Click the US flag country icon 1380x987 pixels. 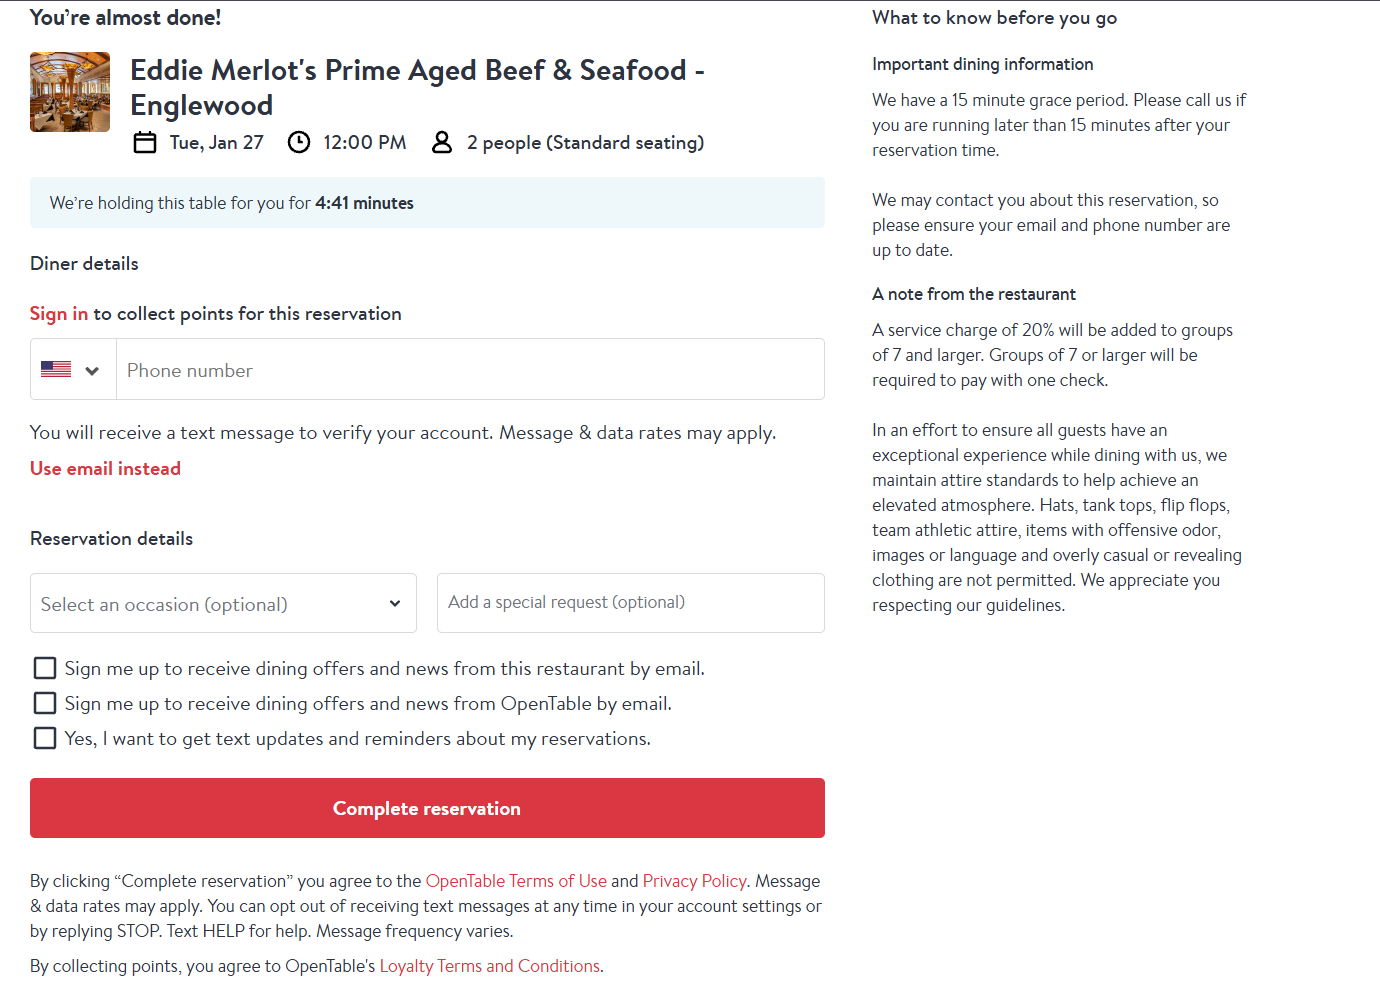[x=56, y=369]
